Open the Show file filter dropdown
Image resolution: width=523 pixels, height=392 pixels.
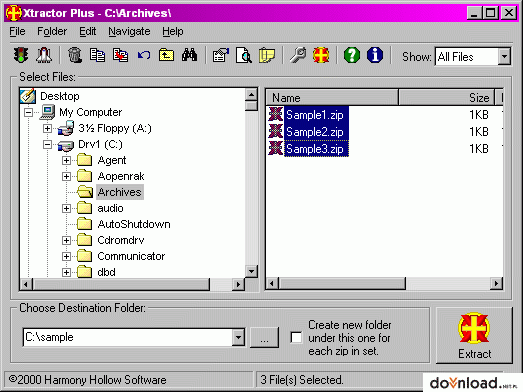click(504, 57)
